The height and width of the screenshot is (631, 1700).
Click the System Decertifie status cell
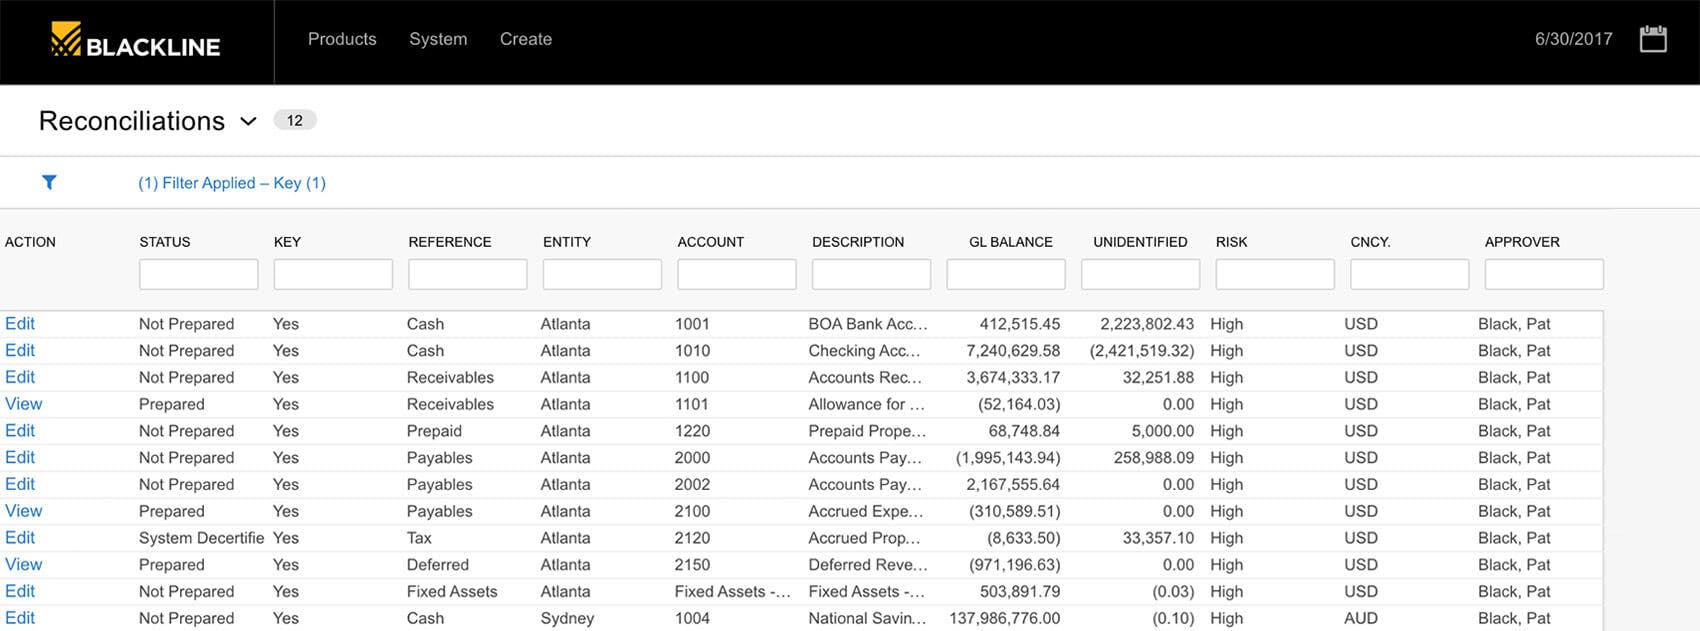click(x=202, y=538)
